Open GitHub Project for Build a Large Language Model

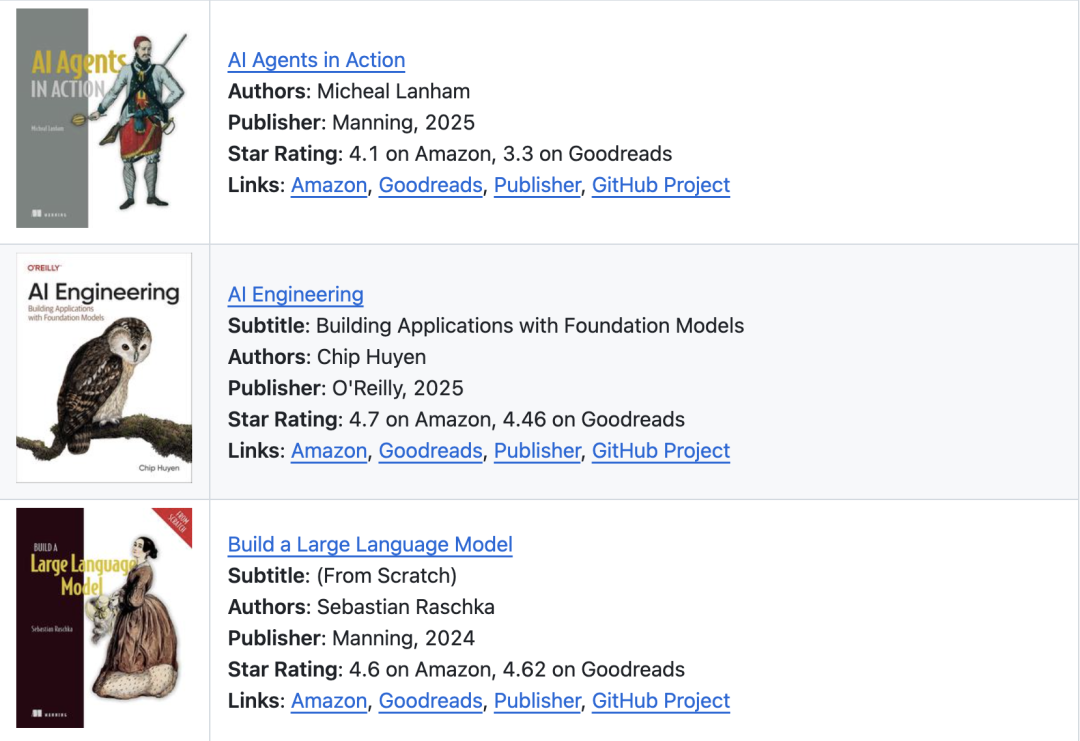(660, 701)
